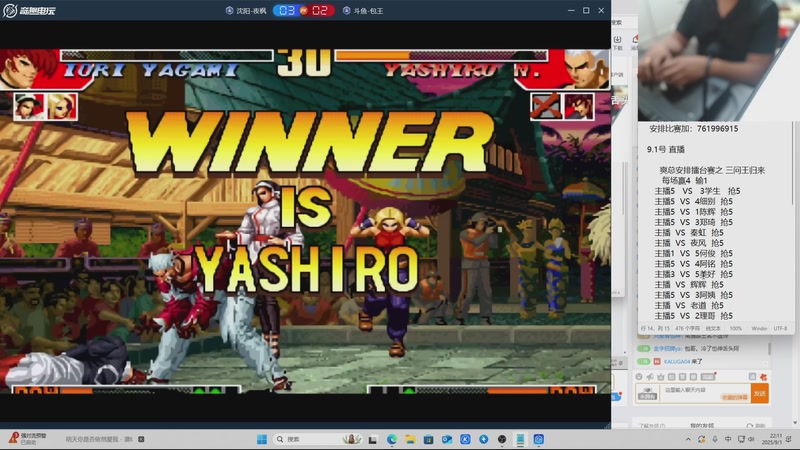
Task: Click the blue K app taskbar icon
Action: [x=465, y=439]
